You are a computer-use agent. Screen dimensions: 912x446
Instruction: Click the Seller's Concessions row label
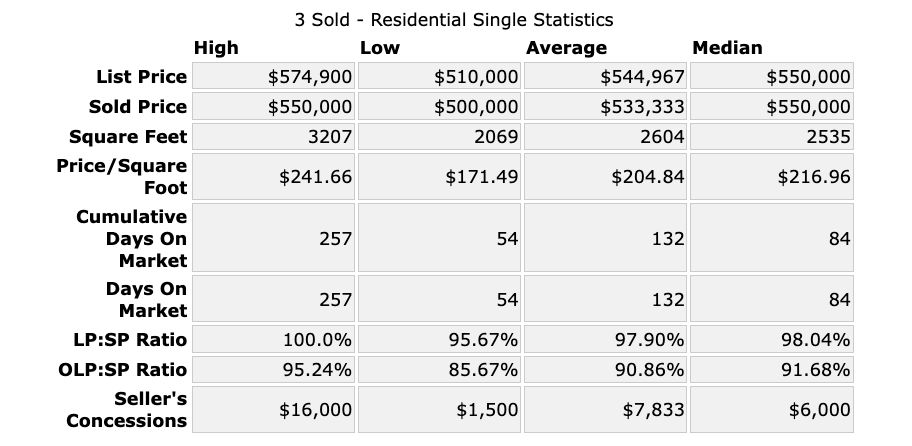127,410
